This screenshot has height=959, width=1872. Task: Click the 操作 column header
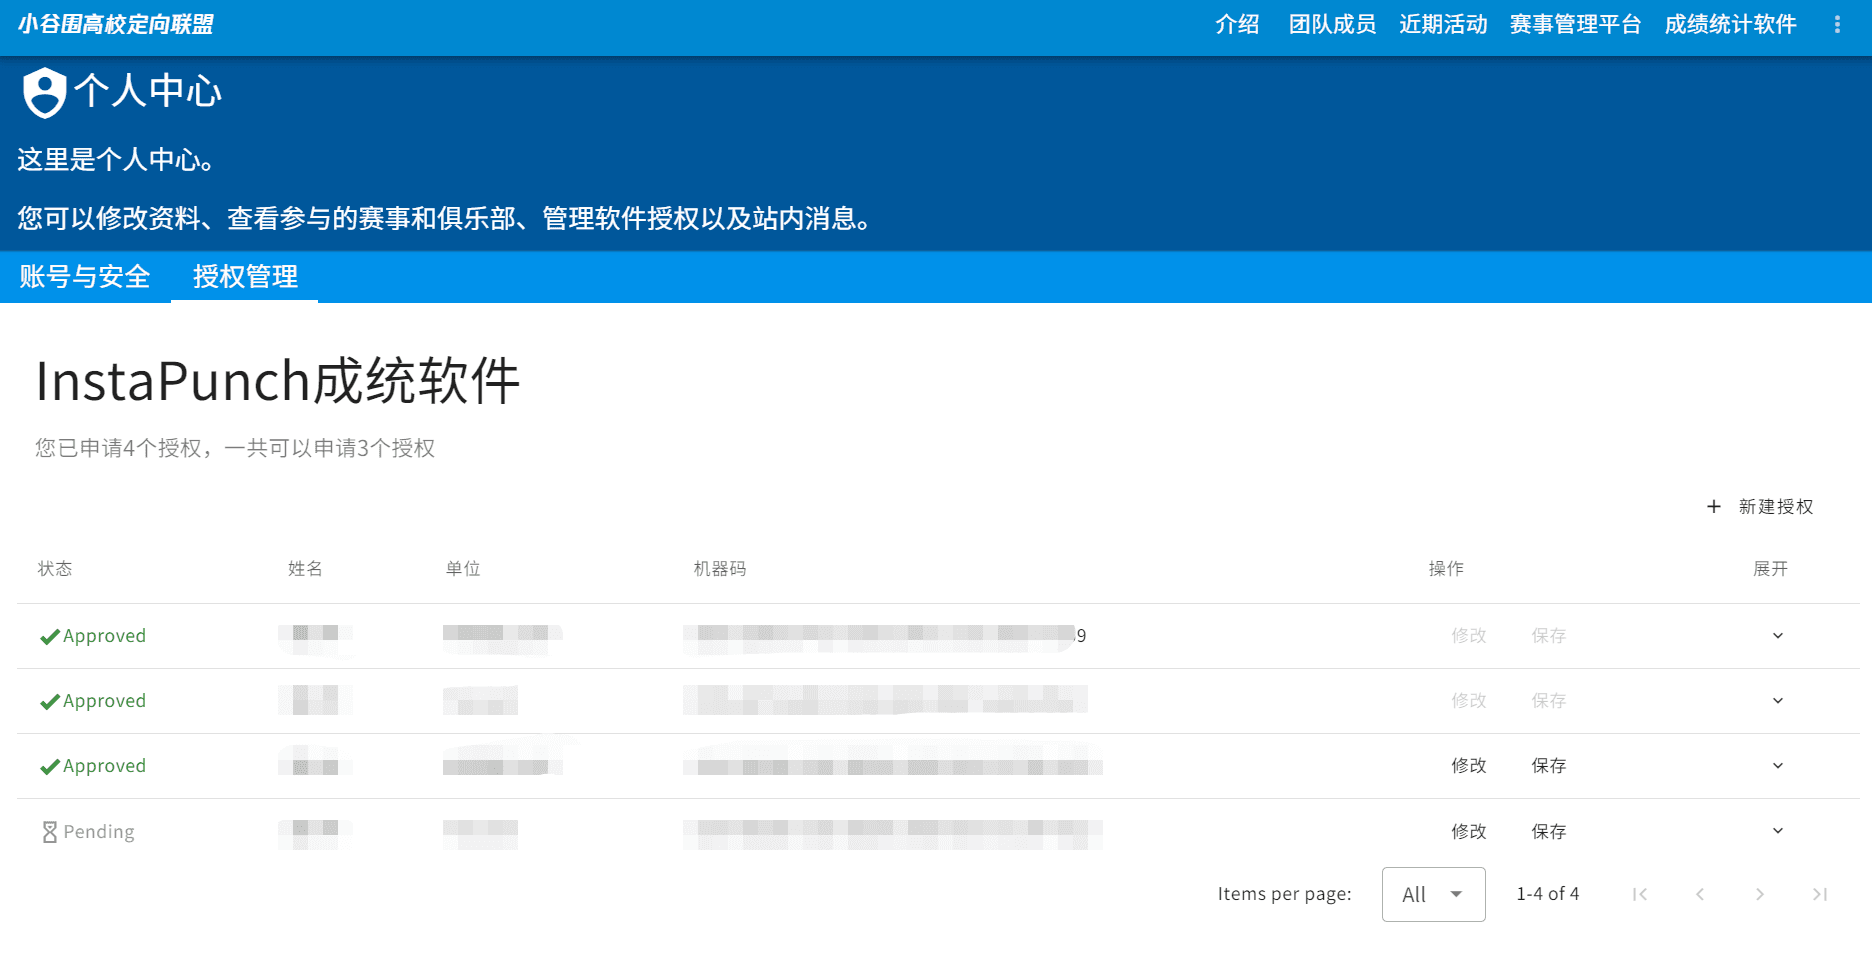[x=1446, y=569]
